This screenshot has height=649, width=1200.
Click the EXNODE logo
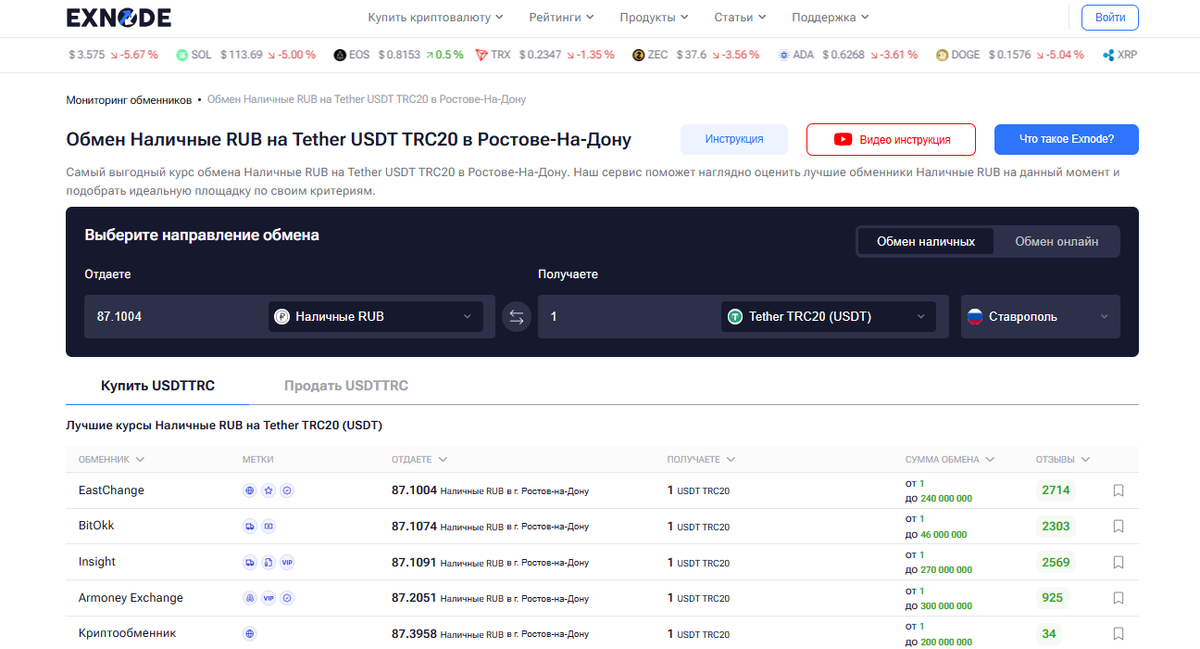click(119, 17)
